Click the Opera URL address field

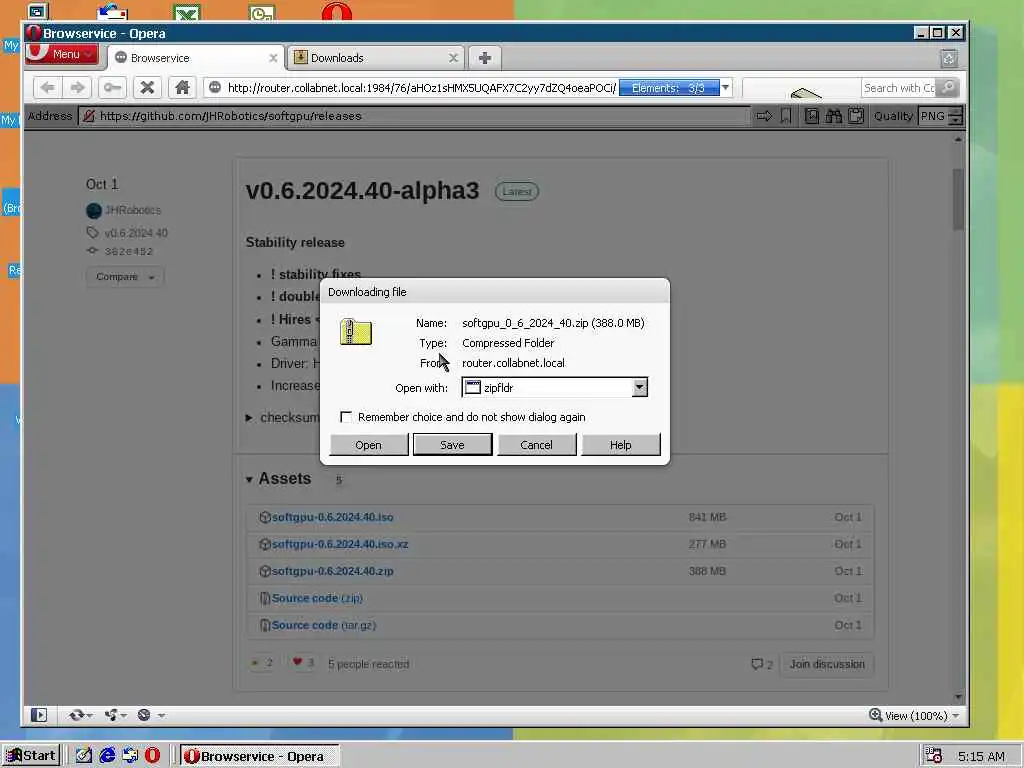pos(421,88)
